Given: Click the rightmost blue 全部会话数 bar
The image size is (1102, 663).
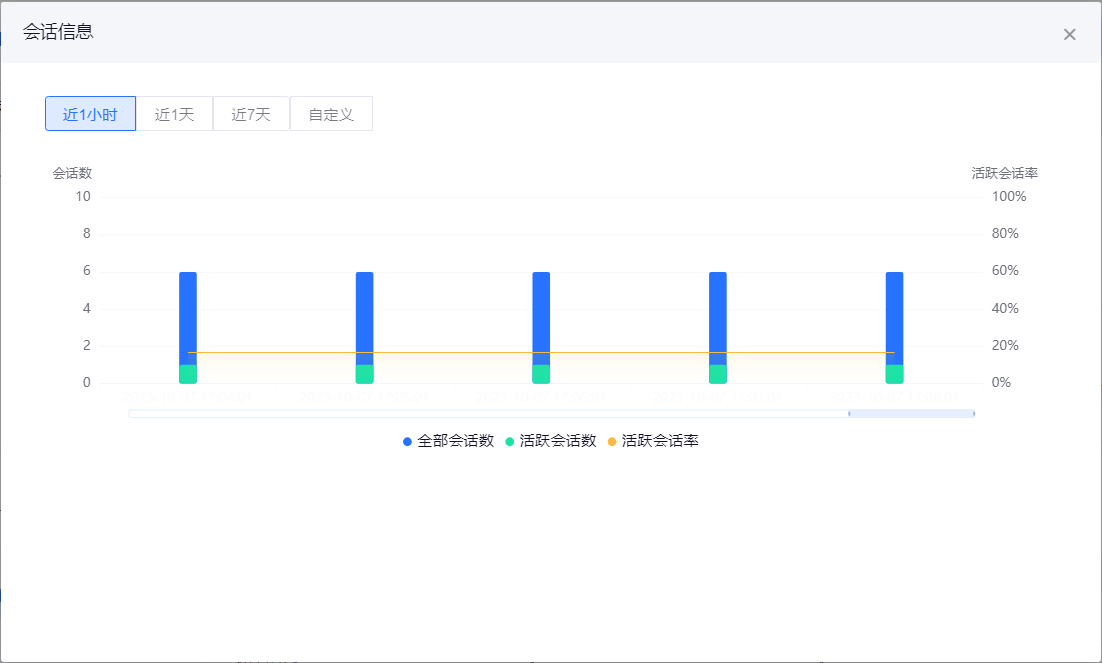Looking at the screenshot, I should (894, 310).
